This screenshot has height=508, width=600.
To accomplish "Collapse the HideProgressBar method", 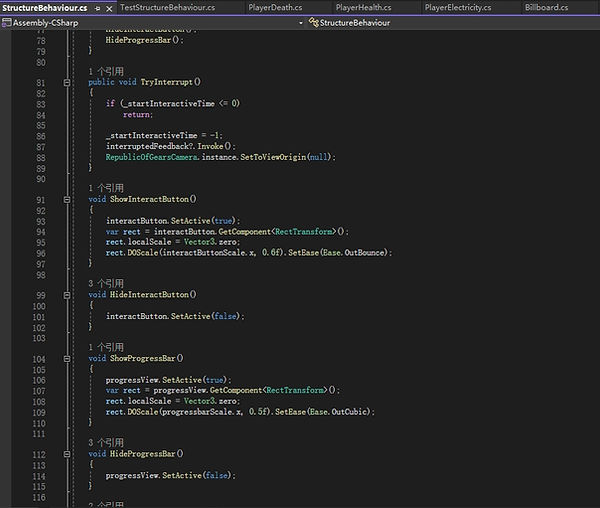I will point(67,454).
